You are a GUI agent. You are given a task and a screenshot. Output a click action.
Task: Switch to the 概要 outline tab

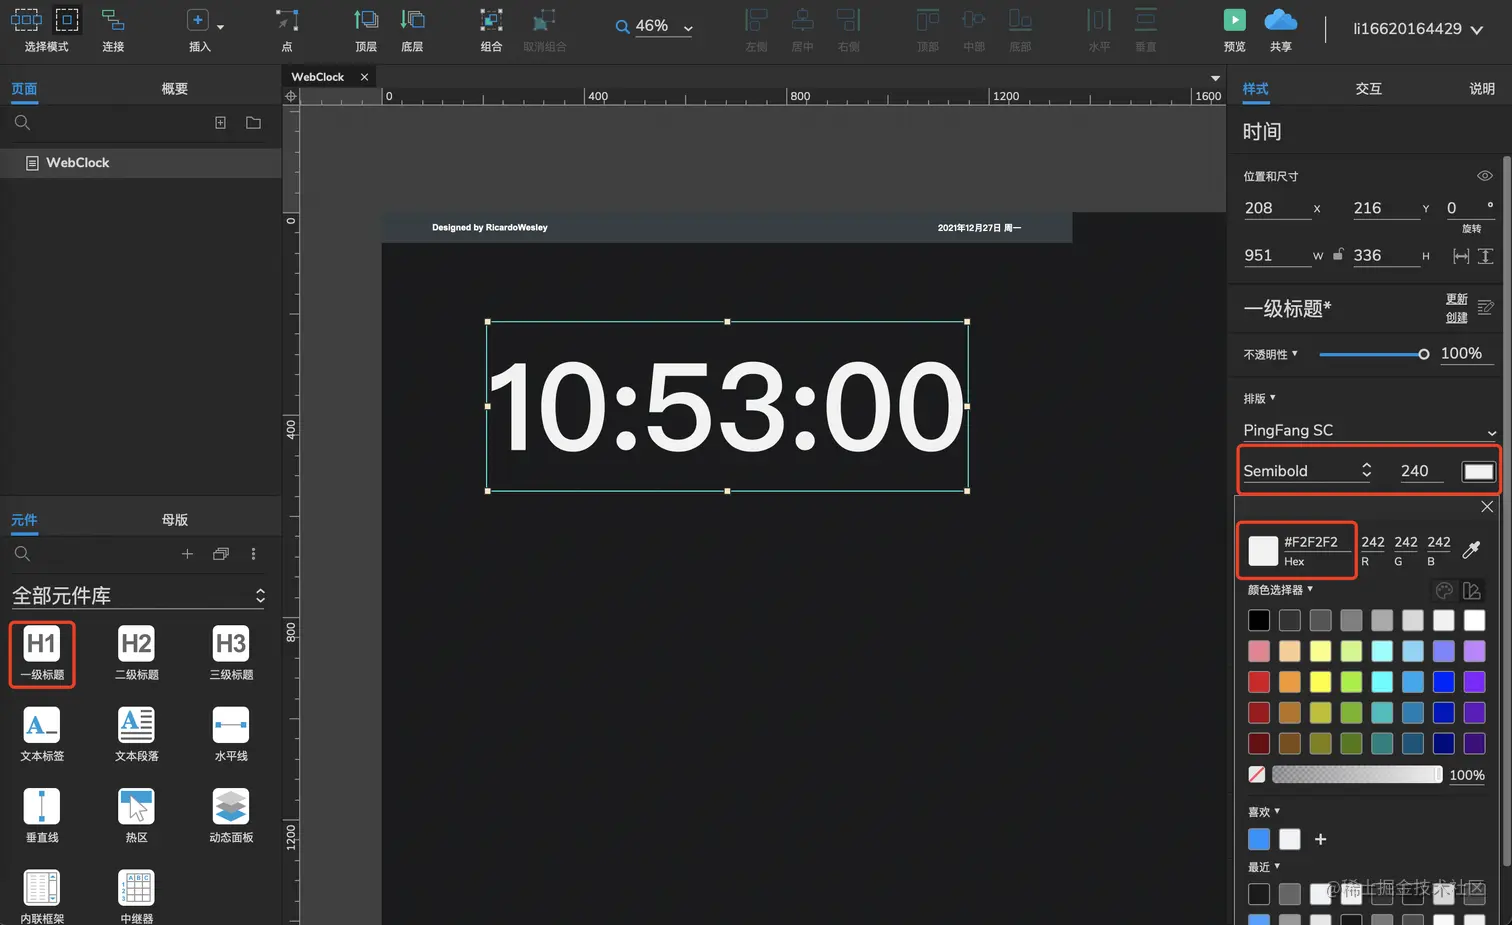tap(175, 89)
